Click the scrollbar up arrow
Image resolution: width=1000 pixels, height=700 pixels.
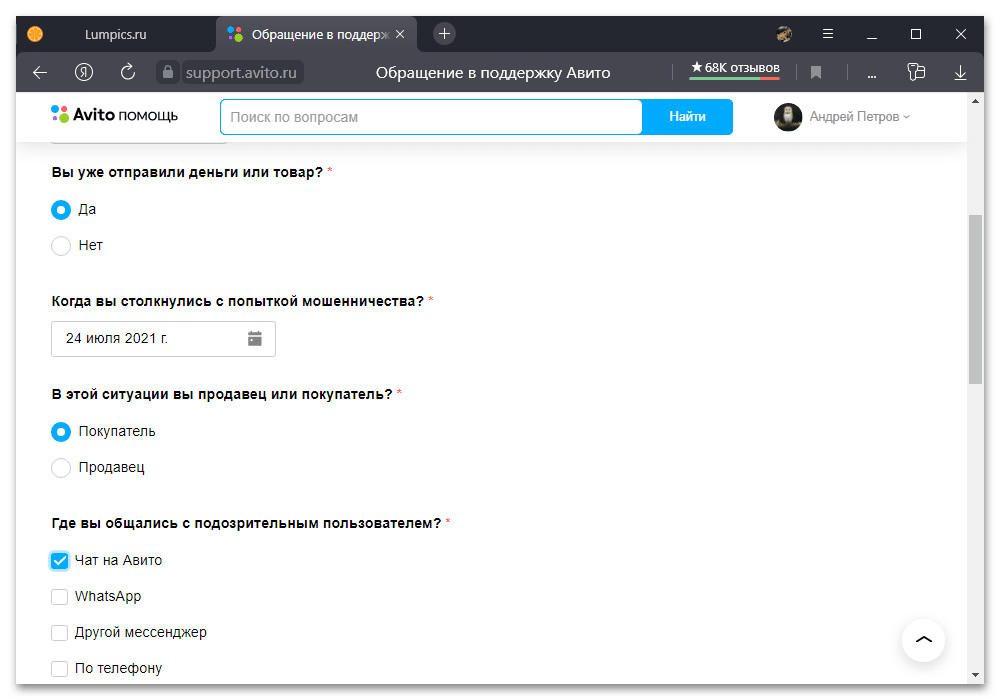coord(975,101)
